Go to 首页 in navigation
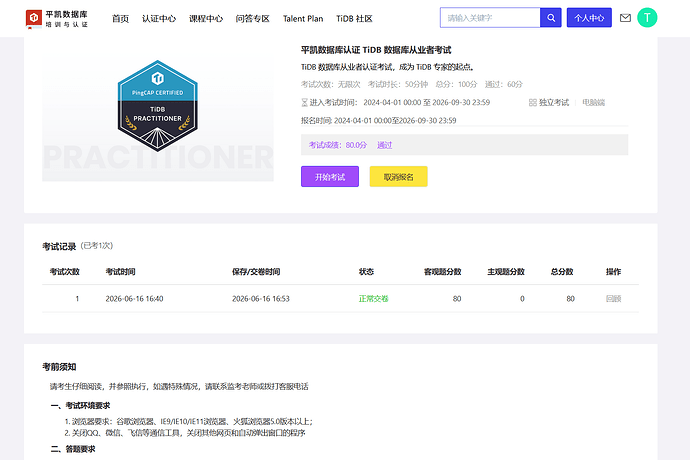Image resolution: width=690 pixels, height=460 pixels. point(120,18)
